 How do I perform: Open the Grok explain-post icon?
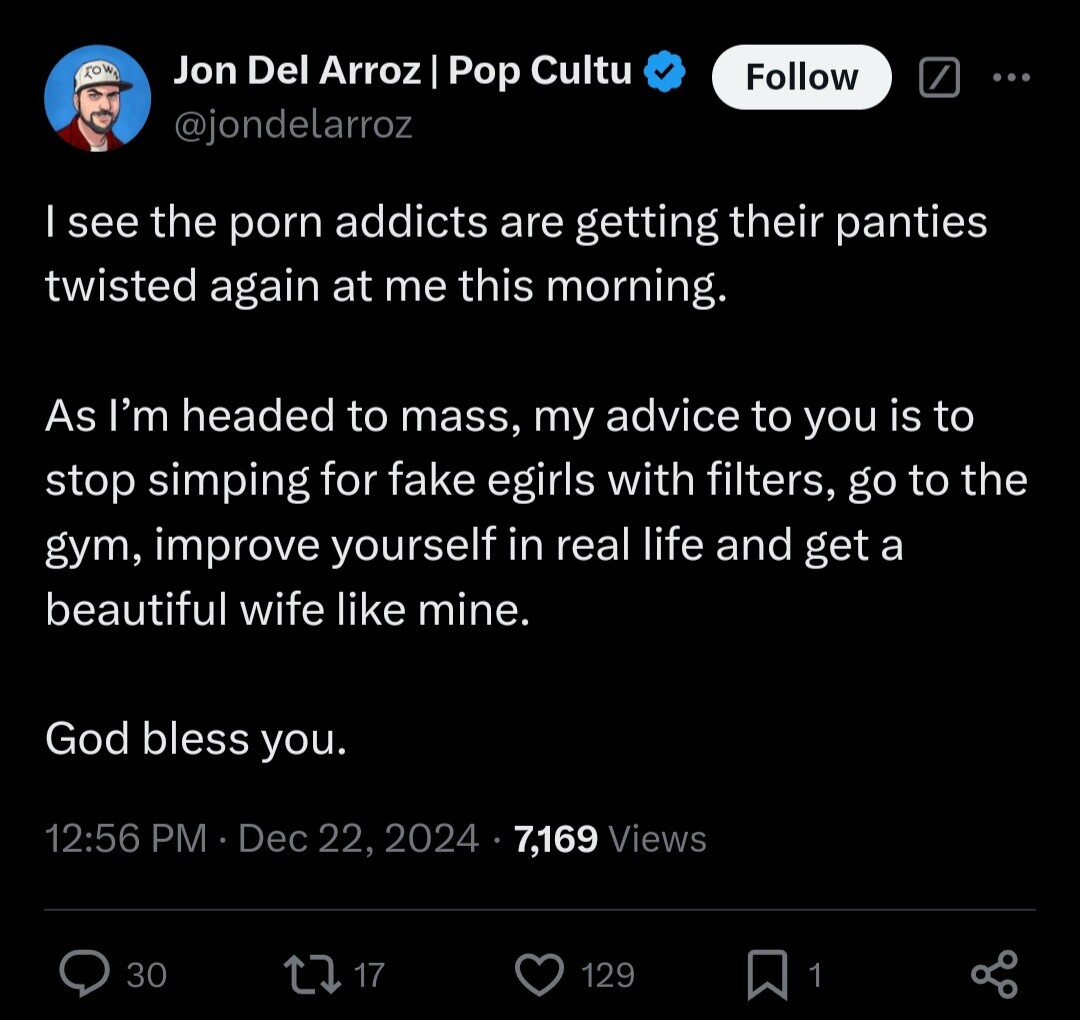(939, 77)
